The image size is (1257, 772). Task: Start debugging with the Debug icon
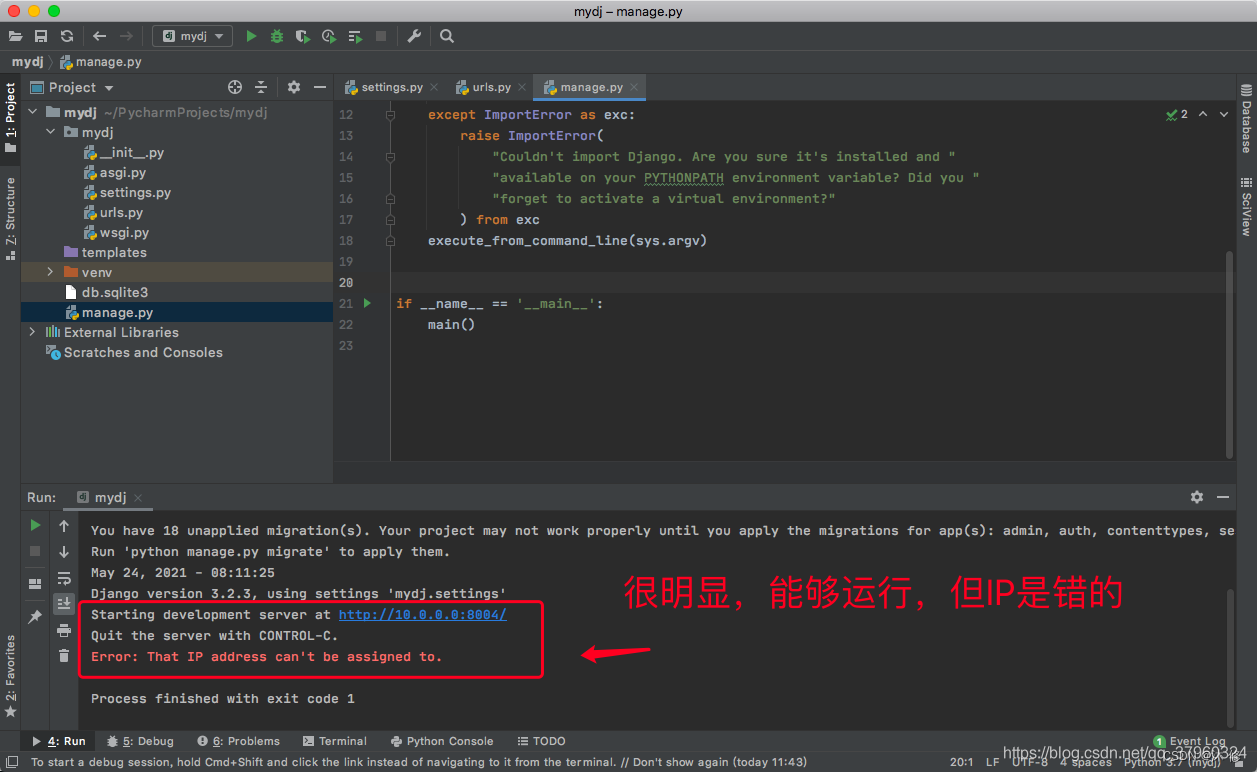click(x=276, y=35)
